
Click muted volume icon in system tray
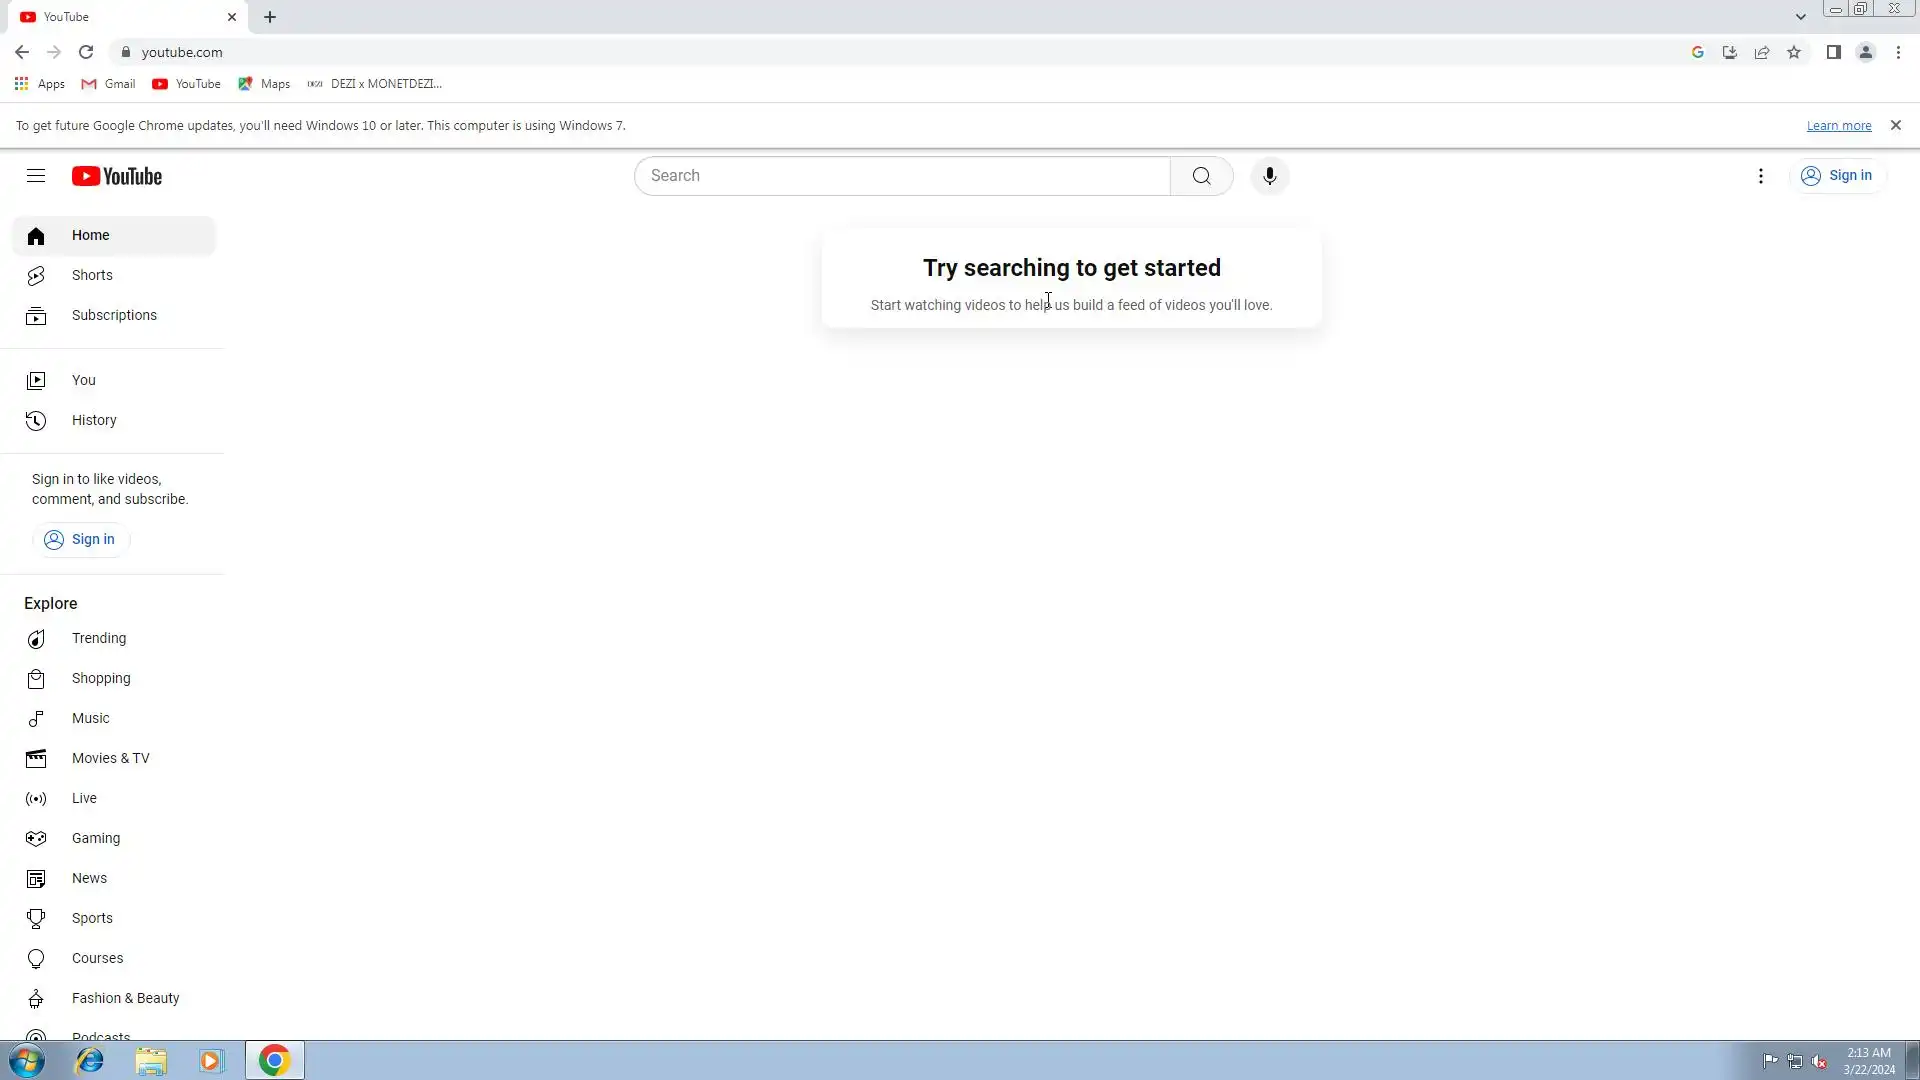(1819, 1061)
